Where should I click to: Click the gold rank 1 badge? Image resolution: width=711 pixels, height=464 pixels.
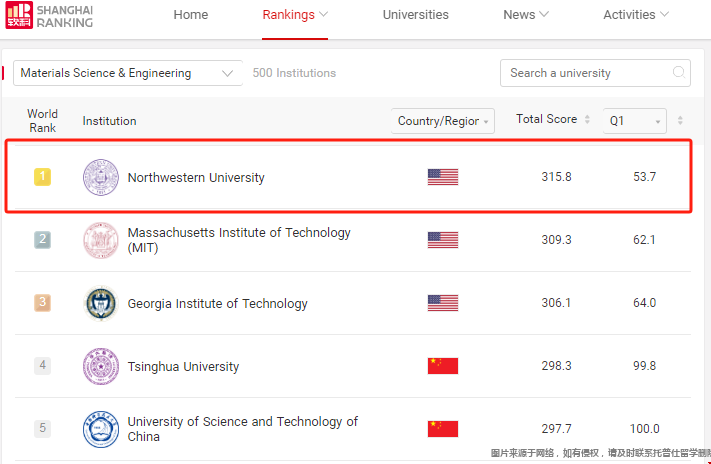[x=43, y=176]
